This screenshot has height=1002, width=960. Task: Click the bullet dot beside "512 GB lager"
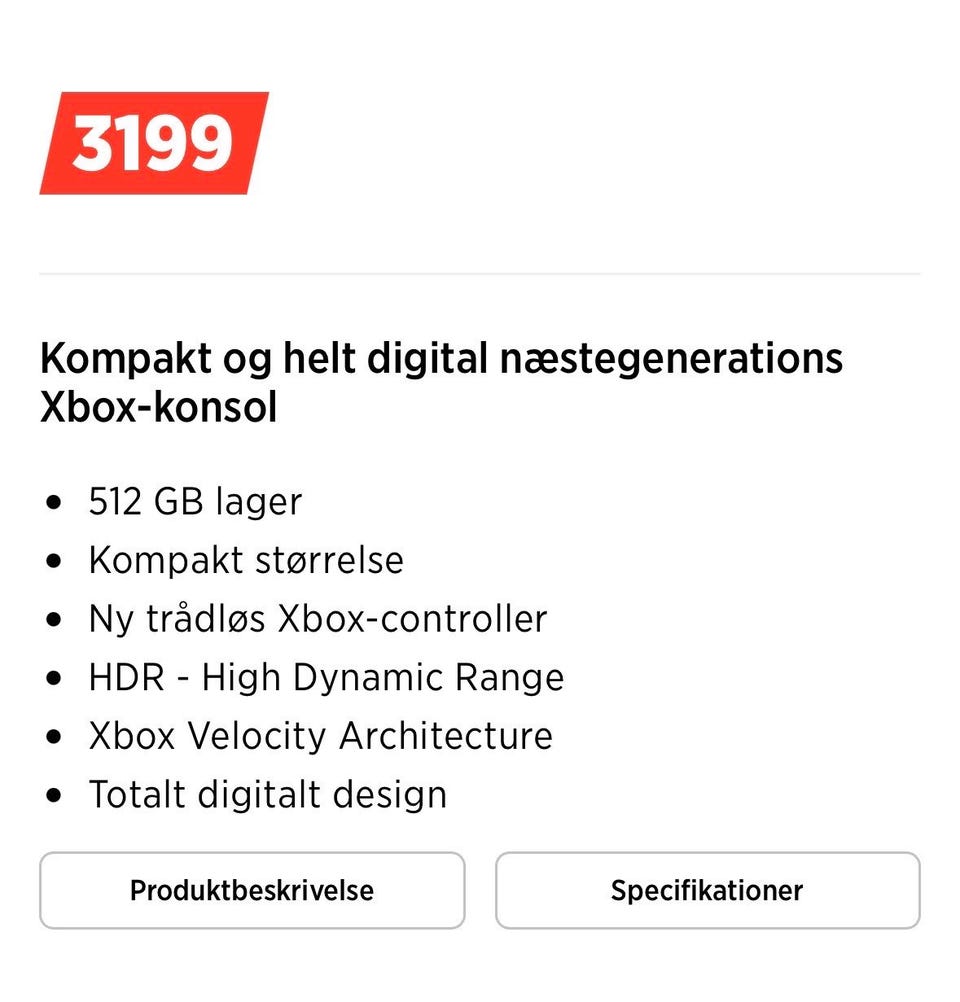click(54, 503)
